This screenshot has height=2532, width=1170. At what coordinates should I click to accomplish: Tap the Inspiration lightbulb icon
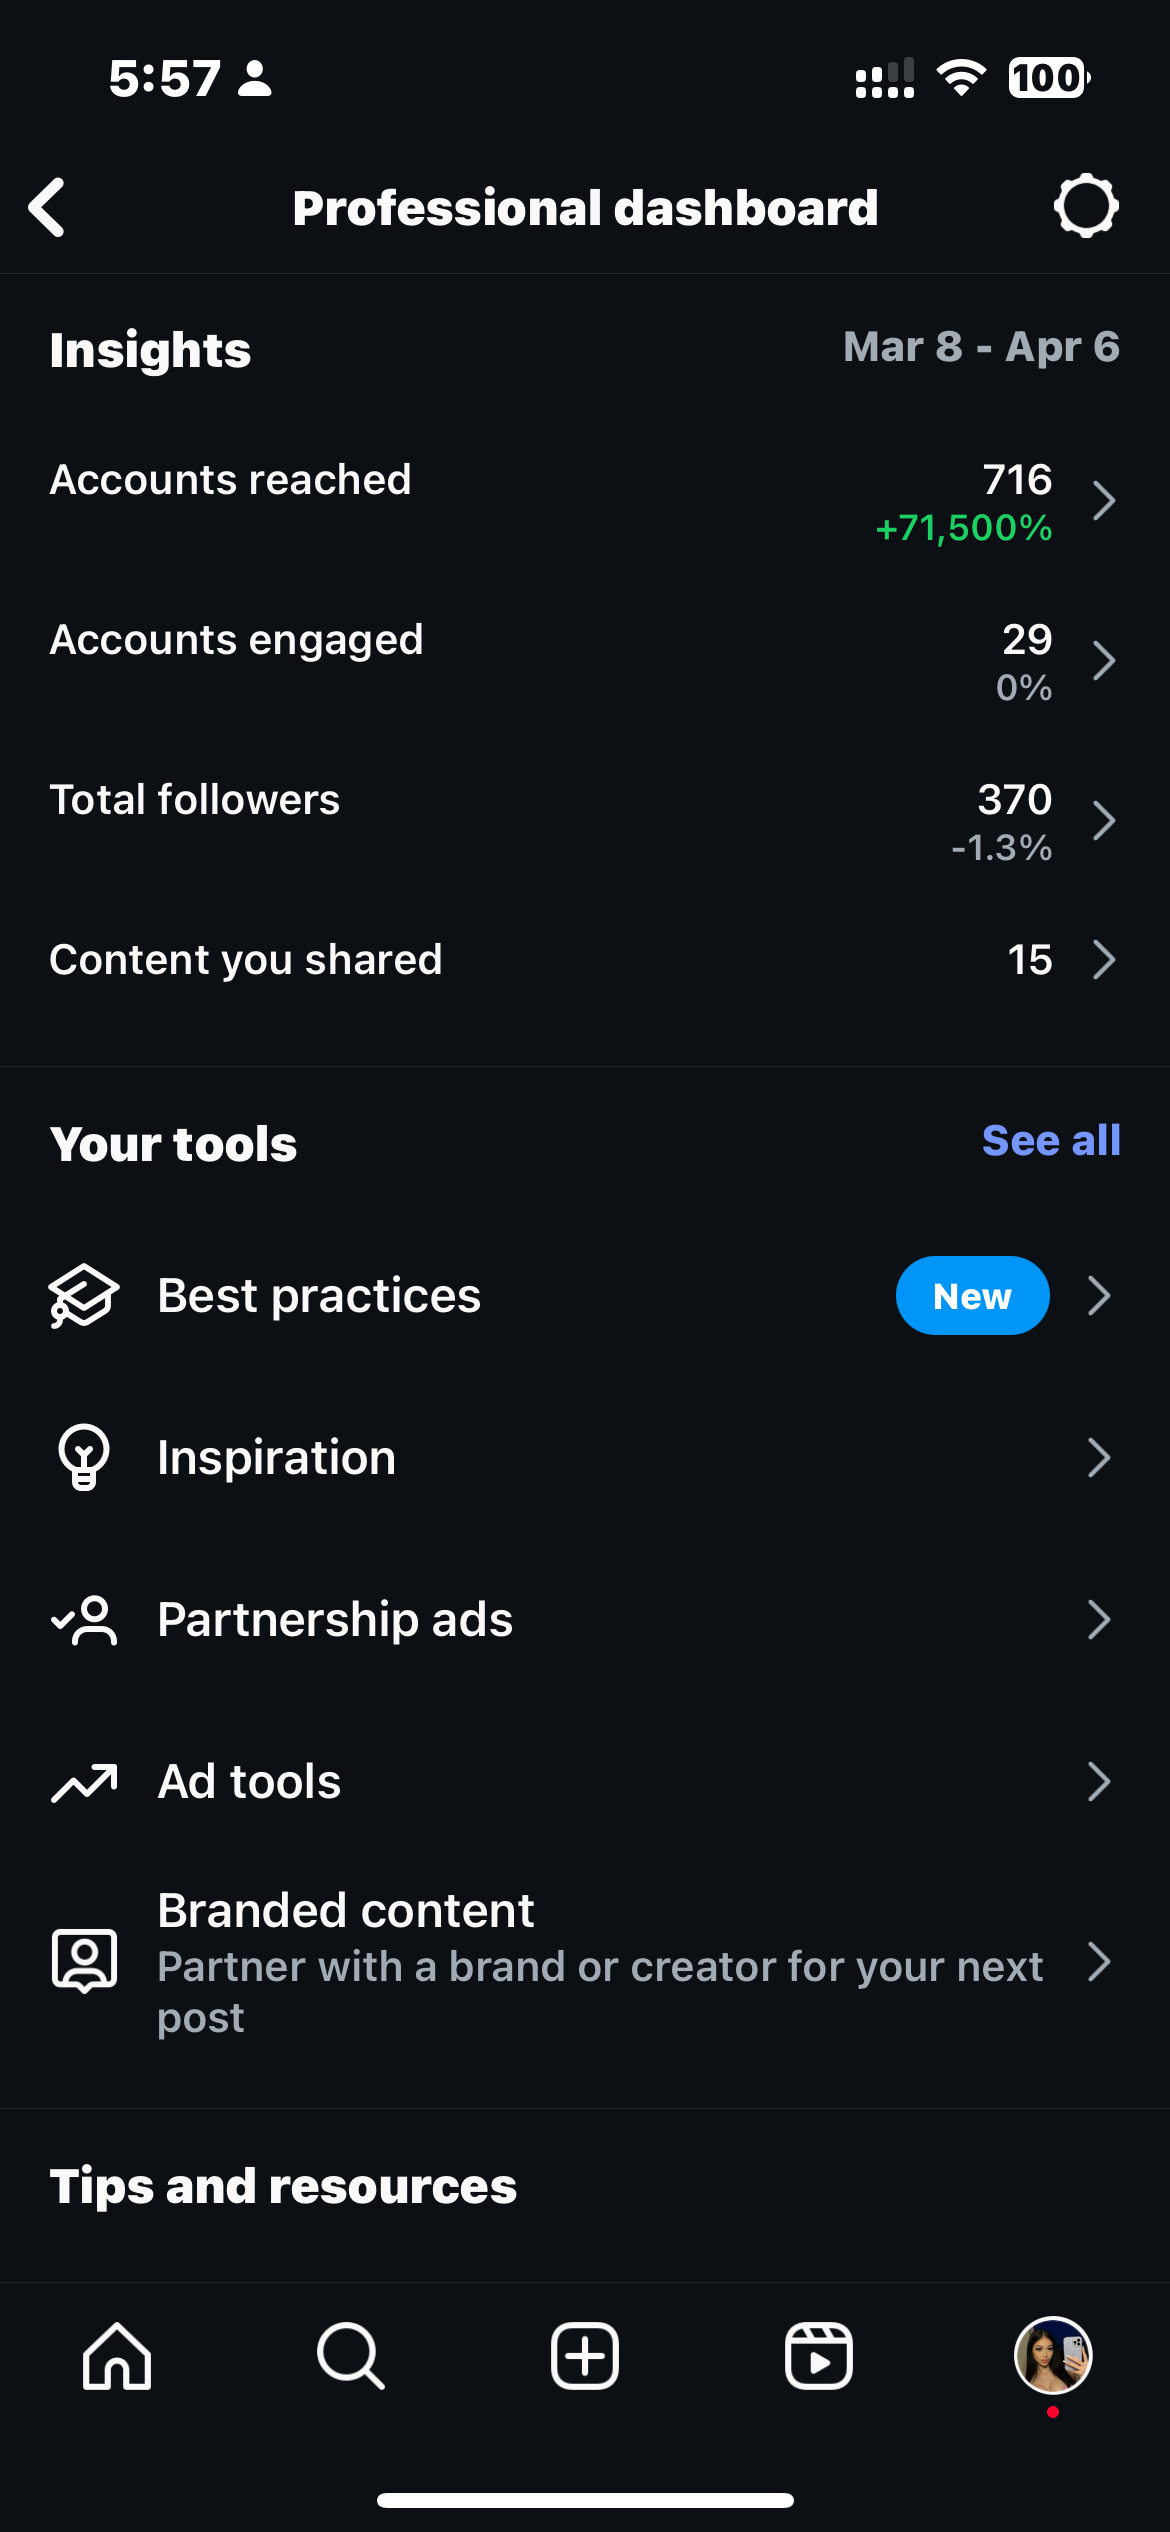(84, 1457)
